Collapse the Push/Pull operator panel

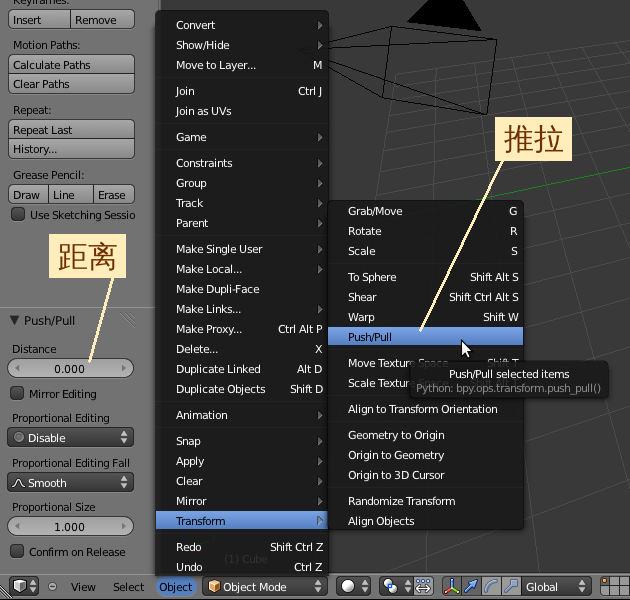(x=15, y=320)
